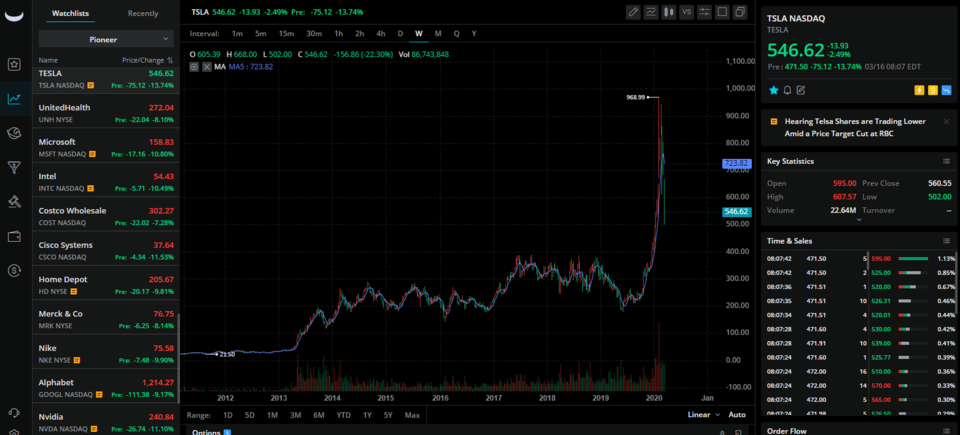This screenshot has height=435, width=960.
Task: Switch to the Watchlists tab
Action: point(70,13)
